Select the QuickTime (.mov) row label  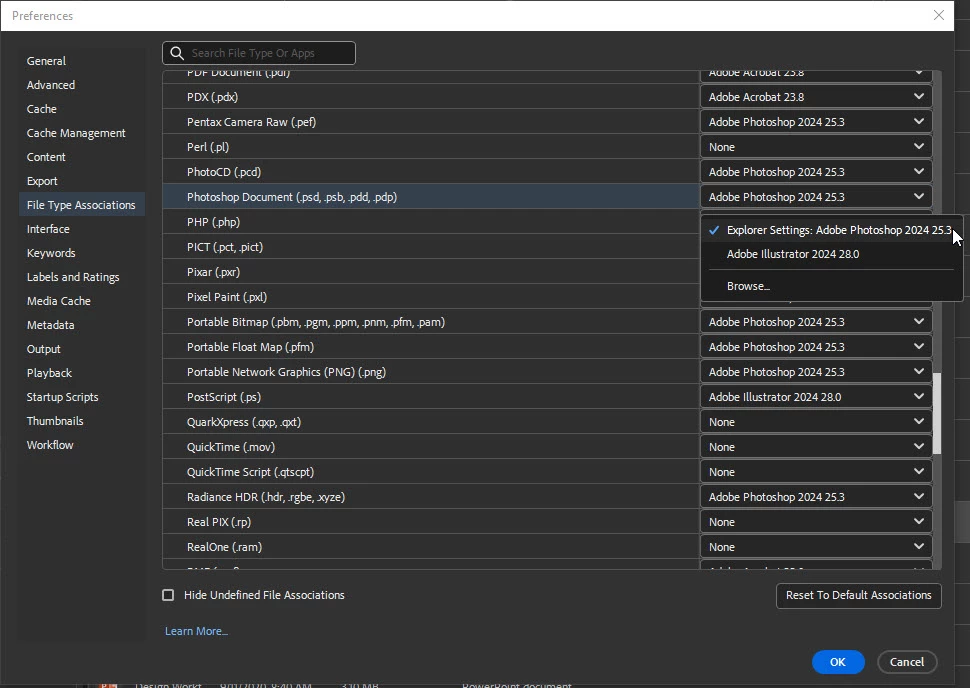(x=231, y=447)
